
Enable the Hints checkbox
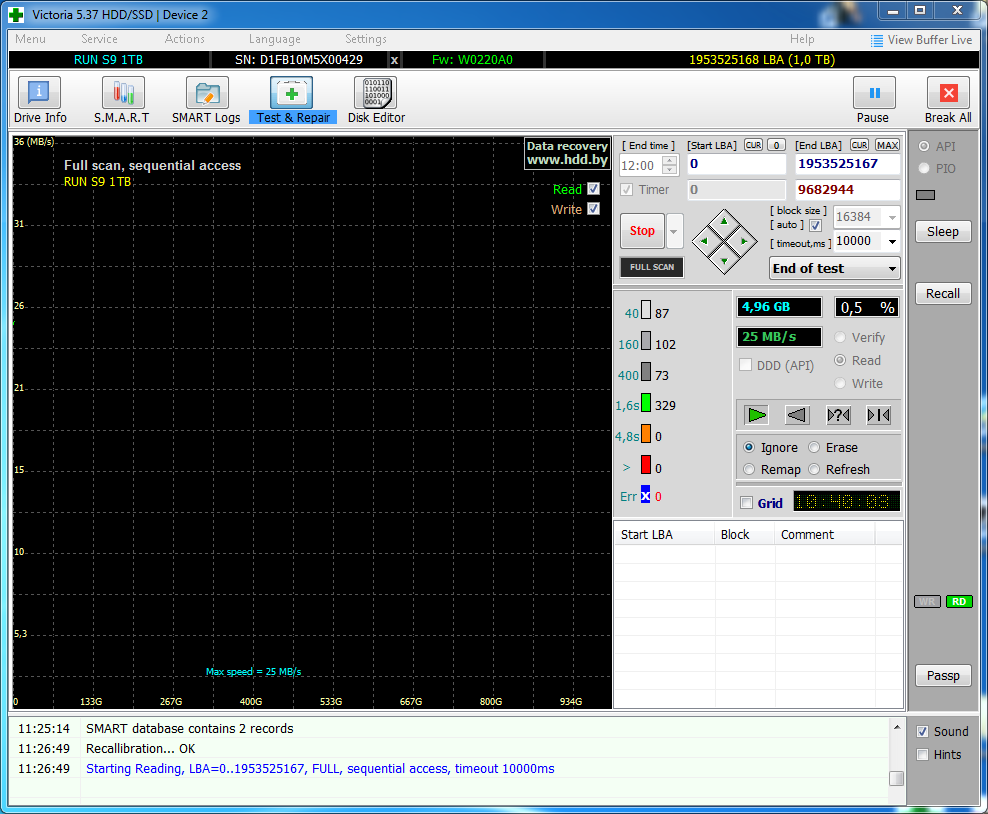(922, 755)
